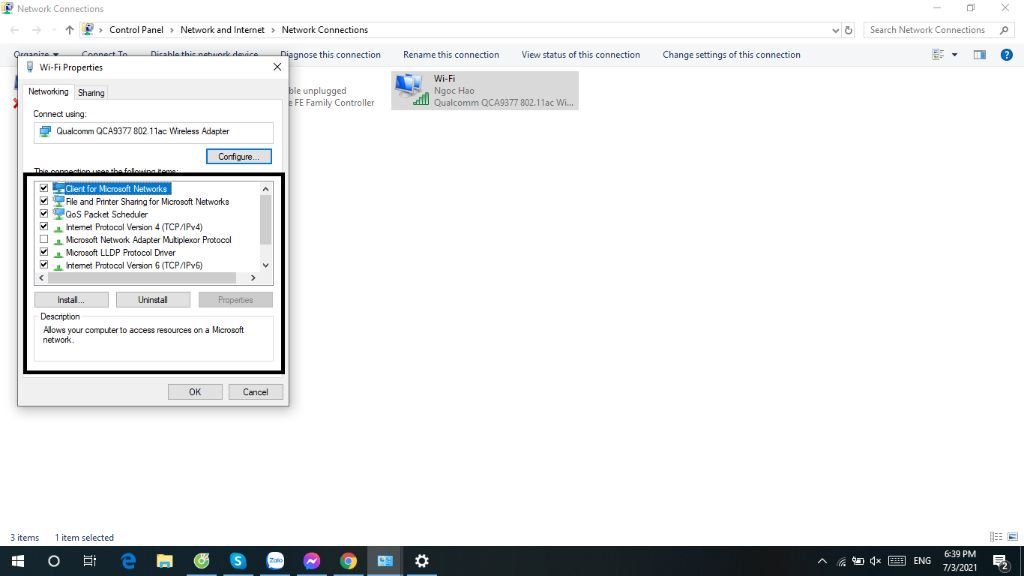Viewport: 1024px width, 576px height.
Task: Refresh the Network Connections view
Action: click(848, 30)
